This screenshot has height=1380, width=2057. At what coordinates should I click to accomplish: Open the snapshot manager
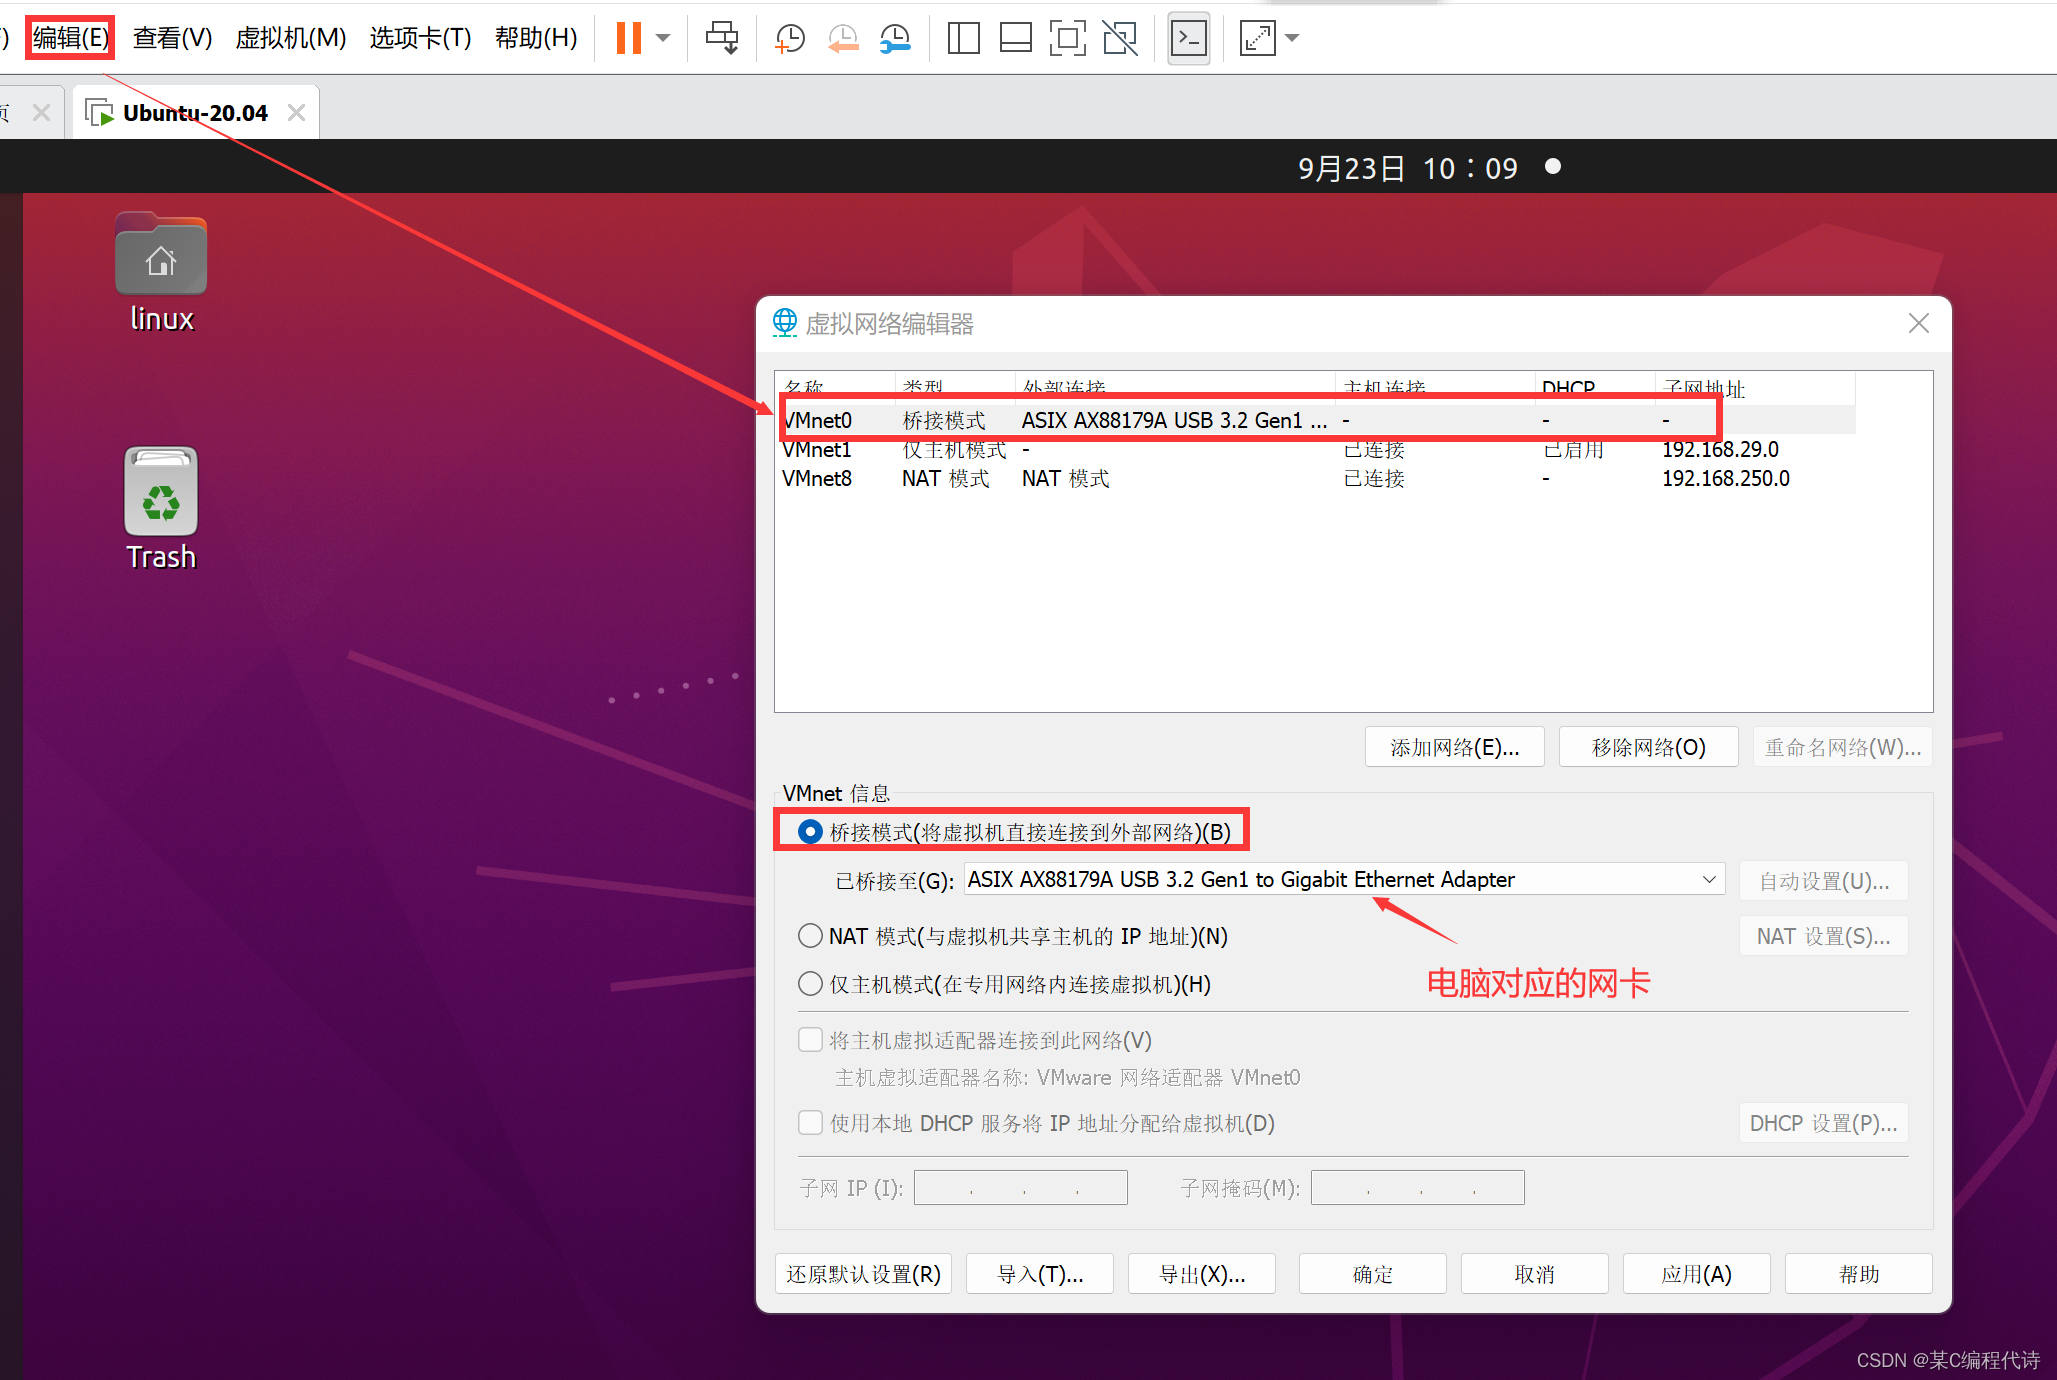[x=894, y=37]
